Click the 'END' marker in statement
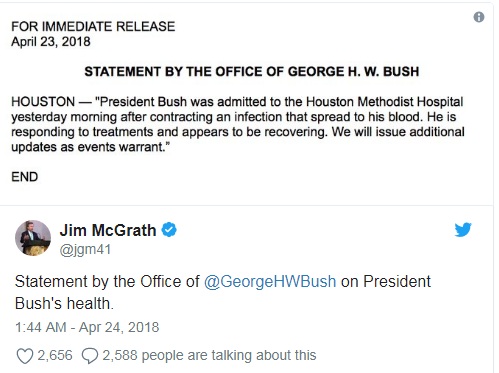 [x=25, y=177]
